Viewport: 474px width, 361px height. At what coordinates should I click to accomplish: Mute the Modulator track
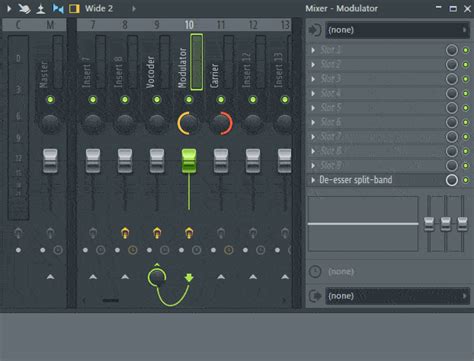click(189, 99)
